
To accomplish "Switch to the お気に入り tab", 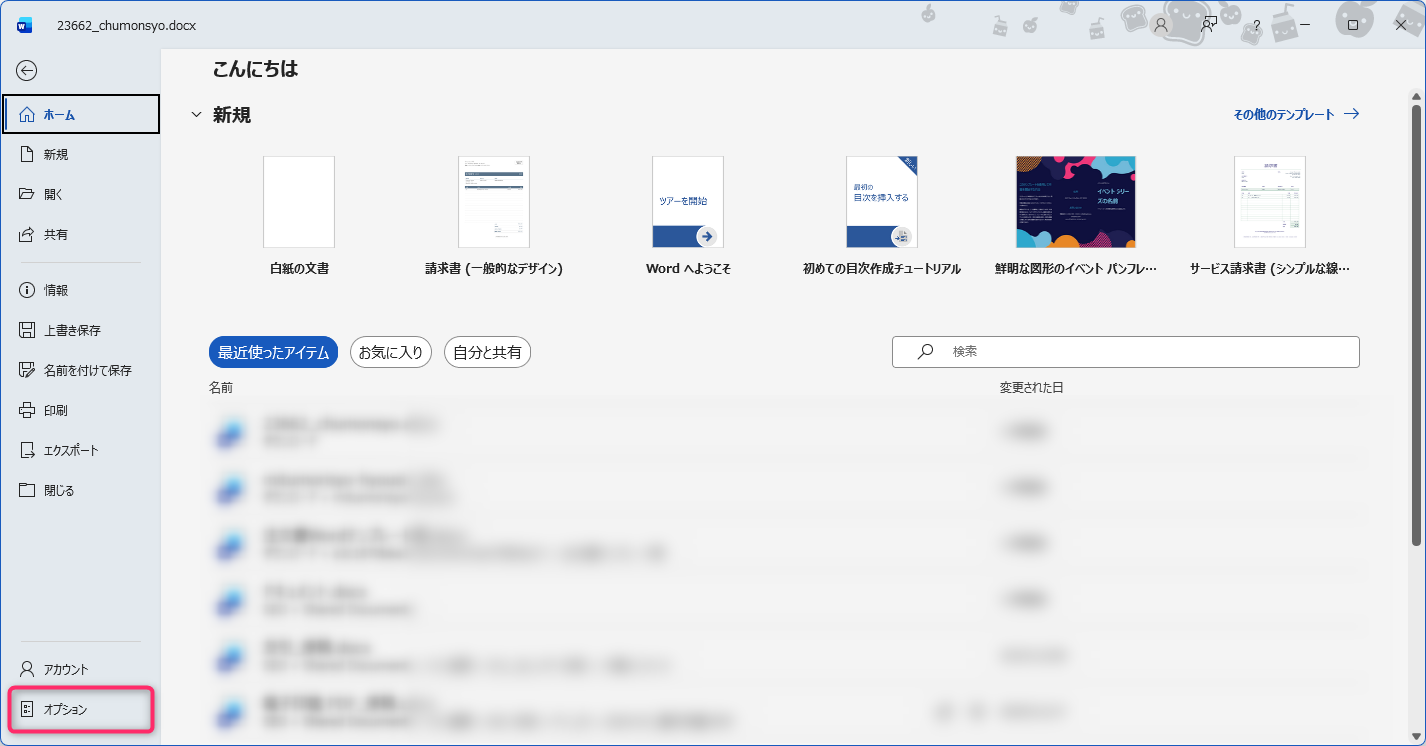I will pyautogui.click(x=391, y=352).
